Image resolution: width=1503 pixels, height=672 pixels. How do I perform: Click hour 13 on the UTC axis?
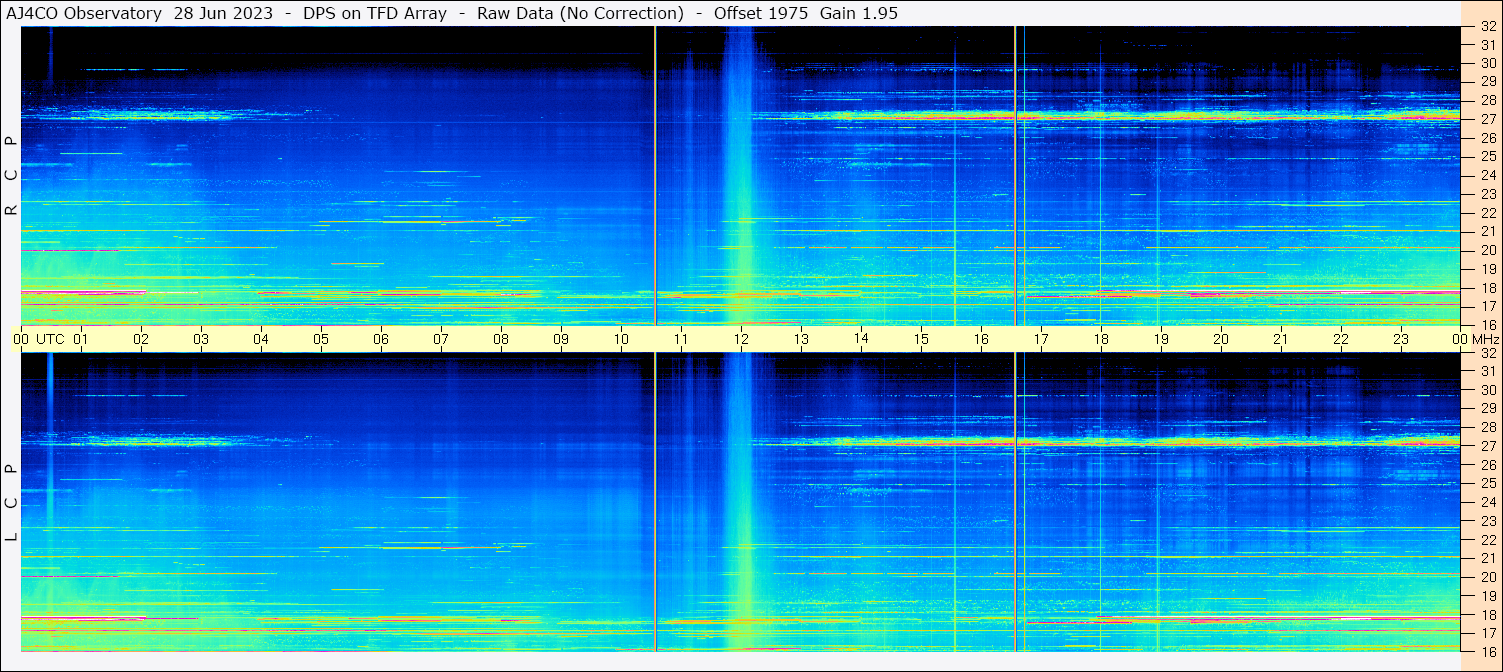tap(801, 339)
